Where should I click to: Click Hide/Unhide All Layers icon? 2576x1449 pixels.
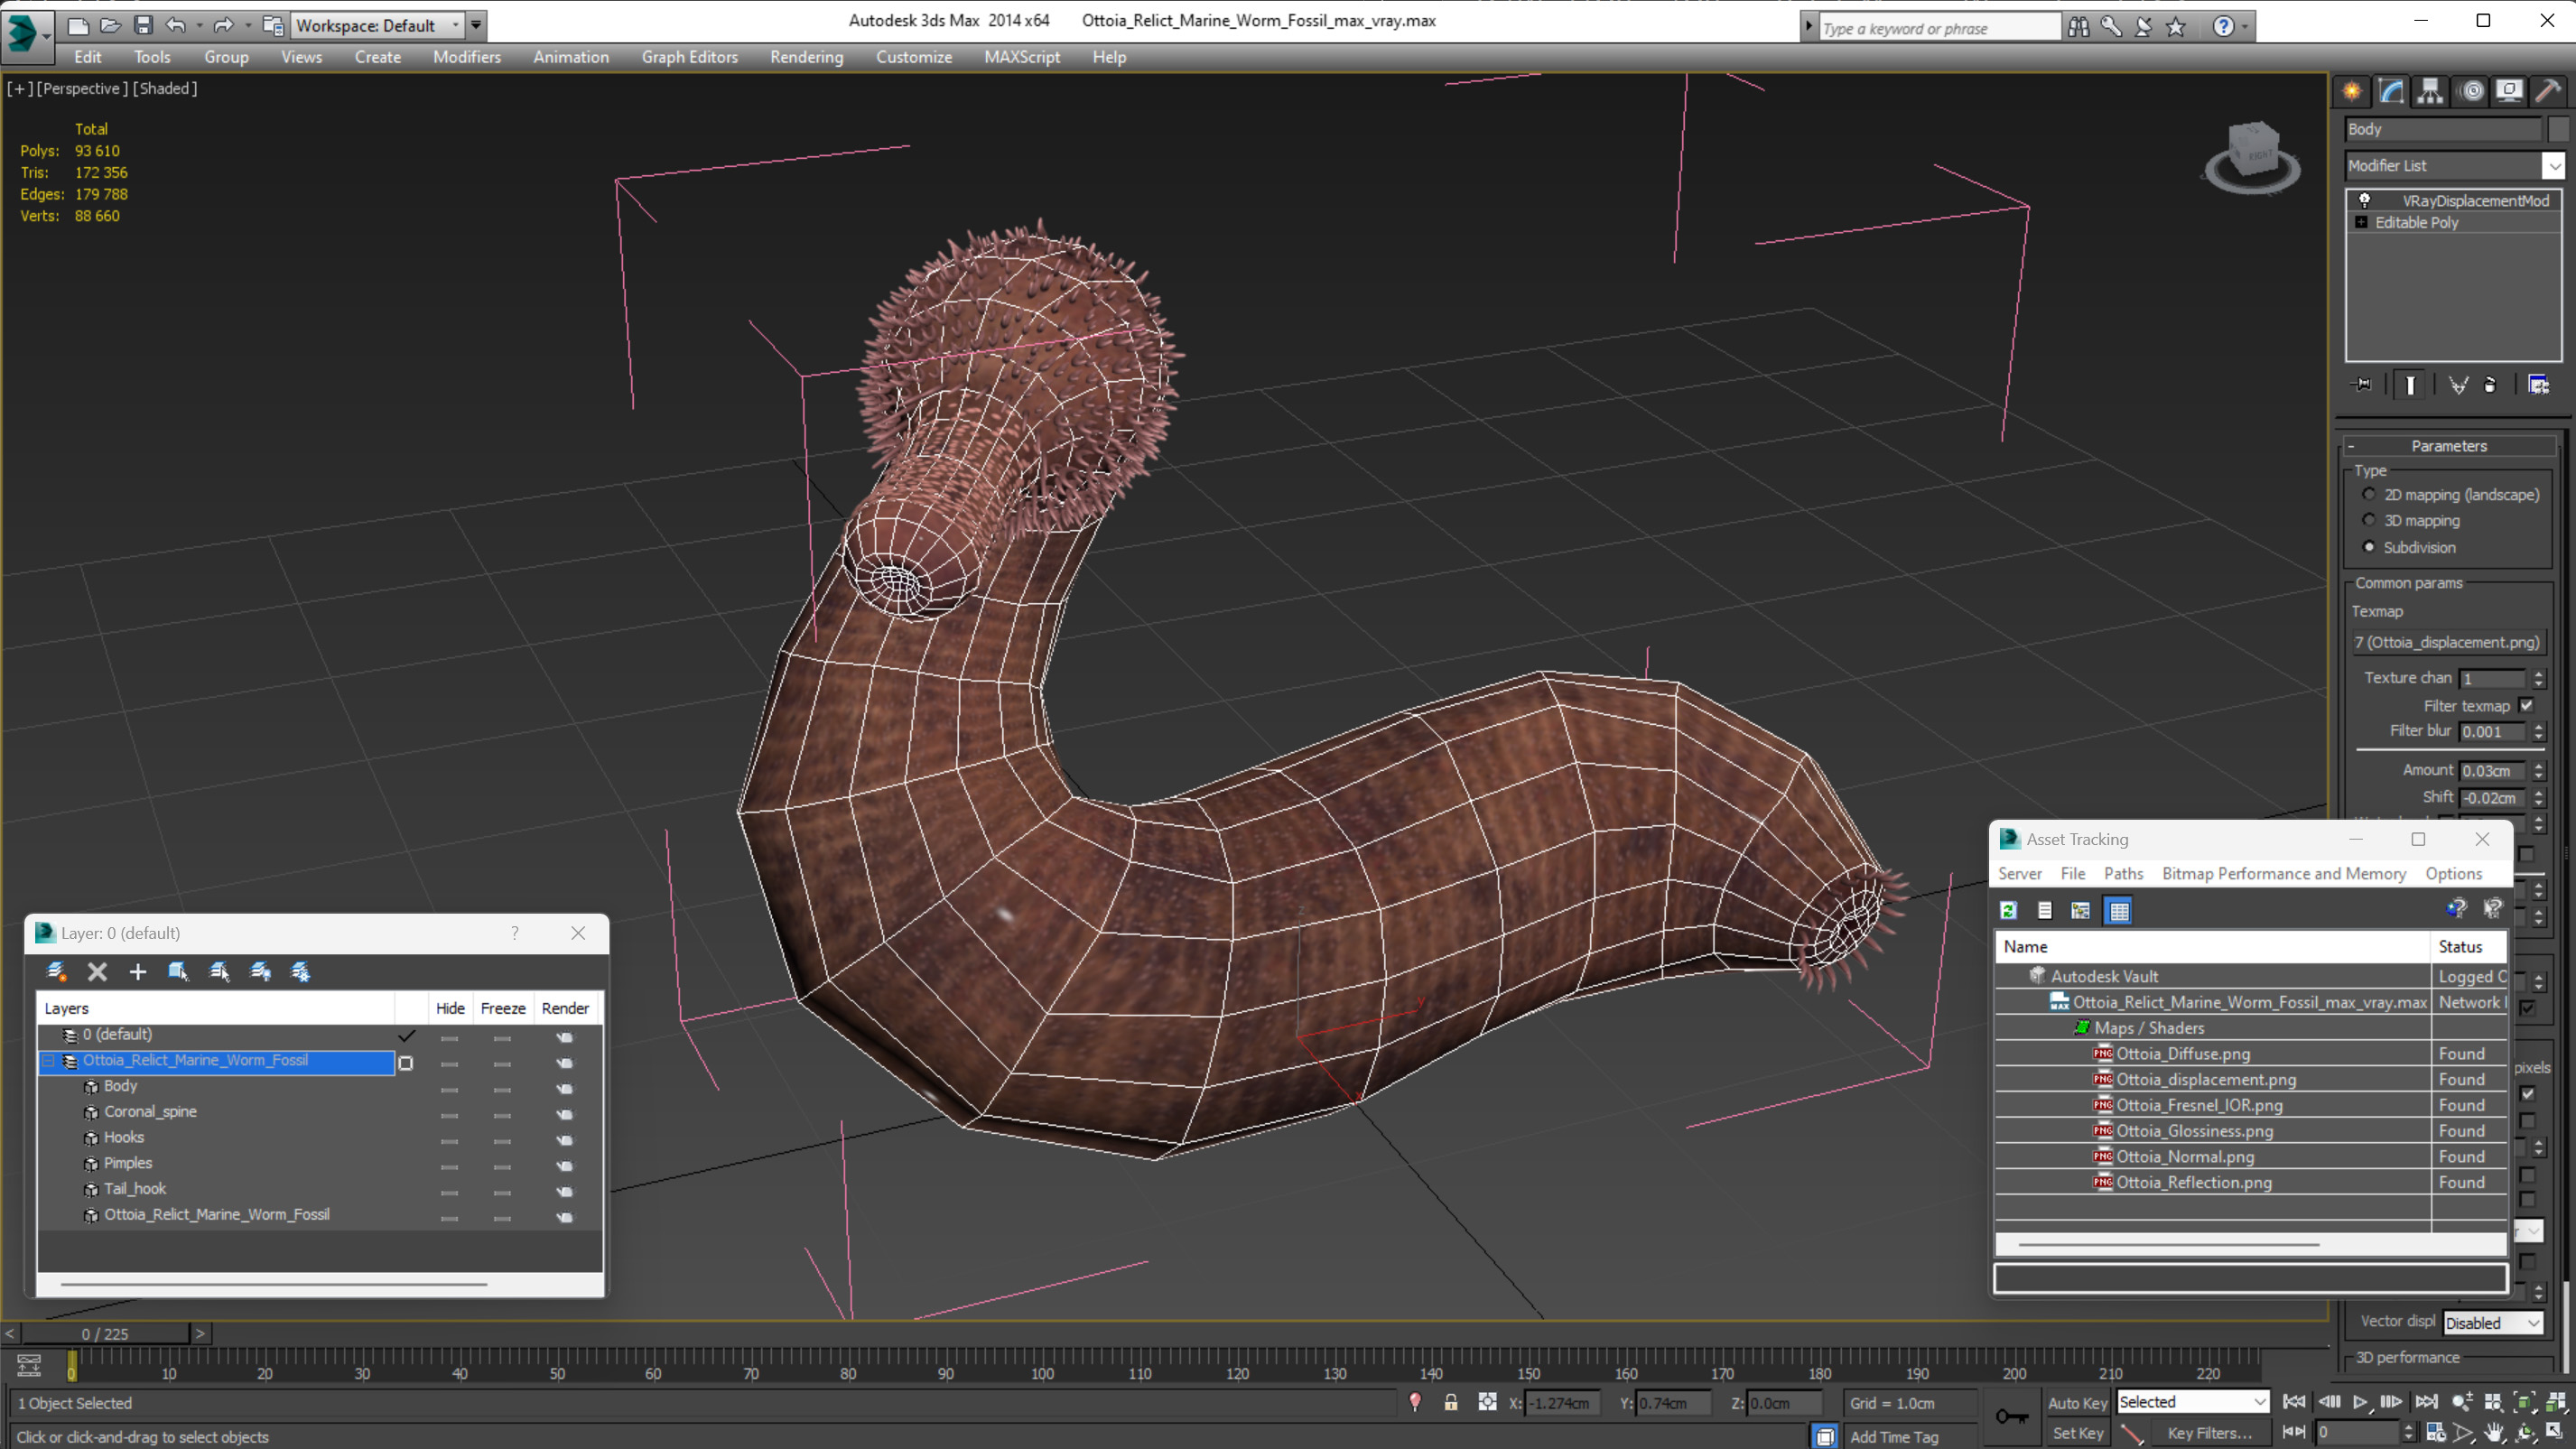[x=260, y=971]
